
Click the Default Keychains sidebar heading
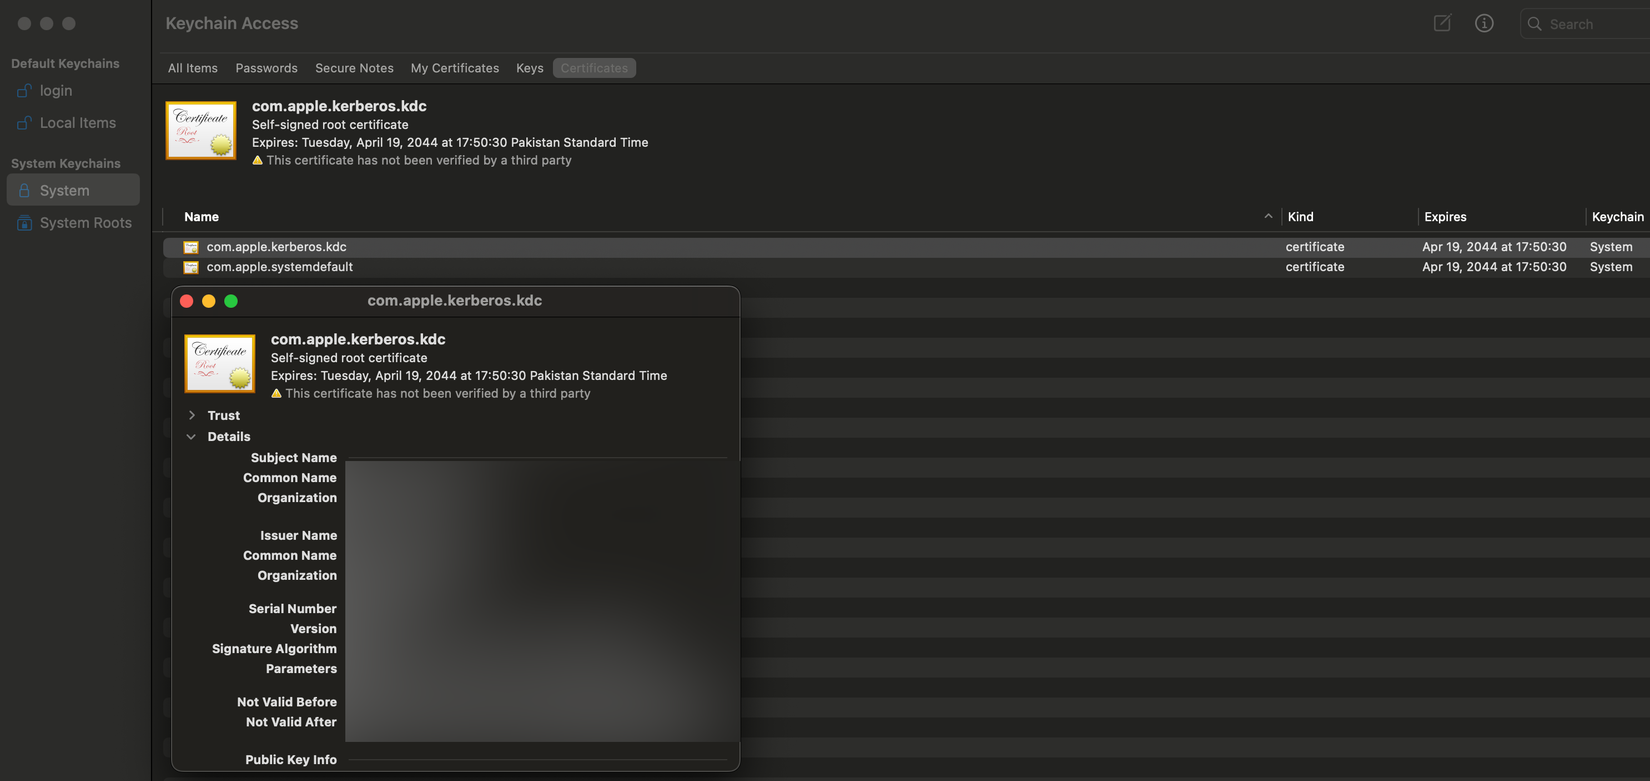65,63
